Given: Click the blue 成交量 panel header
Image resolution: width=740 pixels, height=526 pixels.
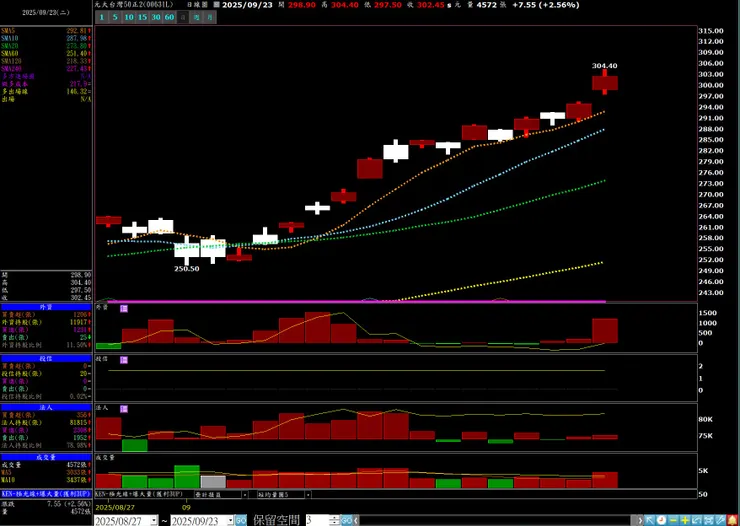Looking at the screenshot, I should [46, 457].
